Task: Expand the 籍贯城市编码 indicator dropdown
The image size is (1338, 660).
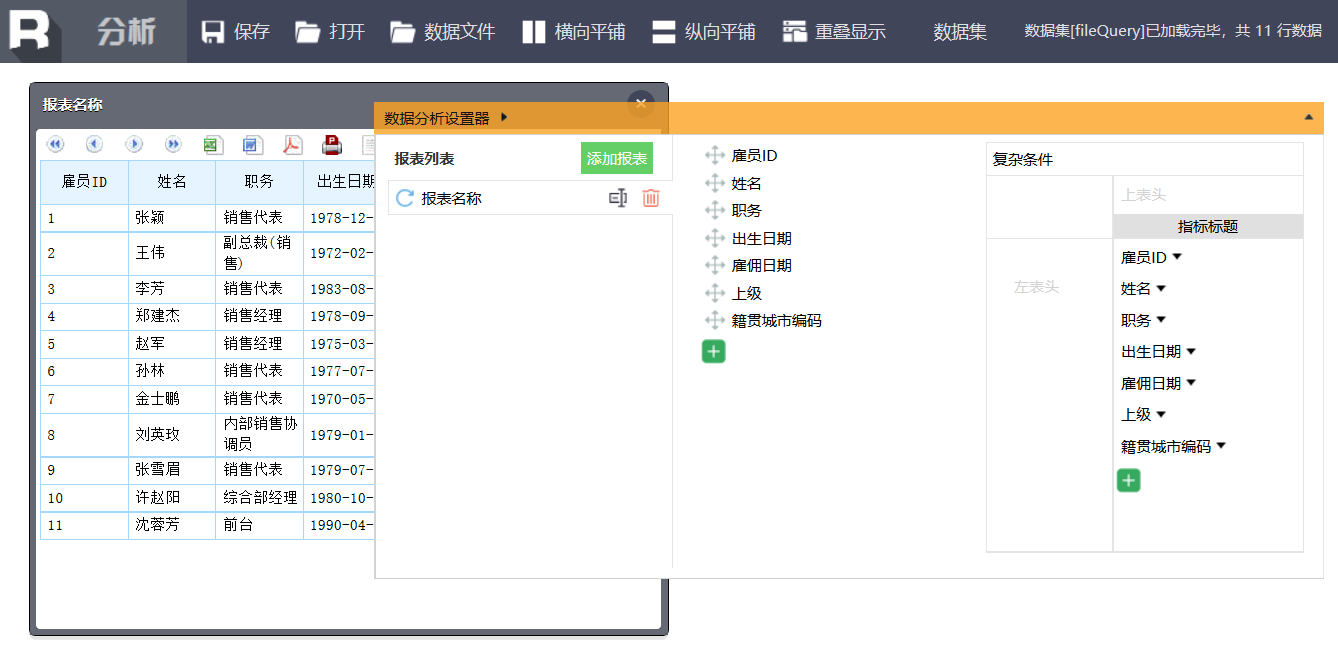Action: click(1221, 446)
